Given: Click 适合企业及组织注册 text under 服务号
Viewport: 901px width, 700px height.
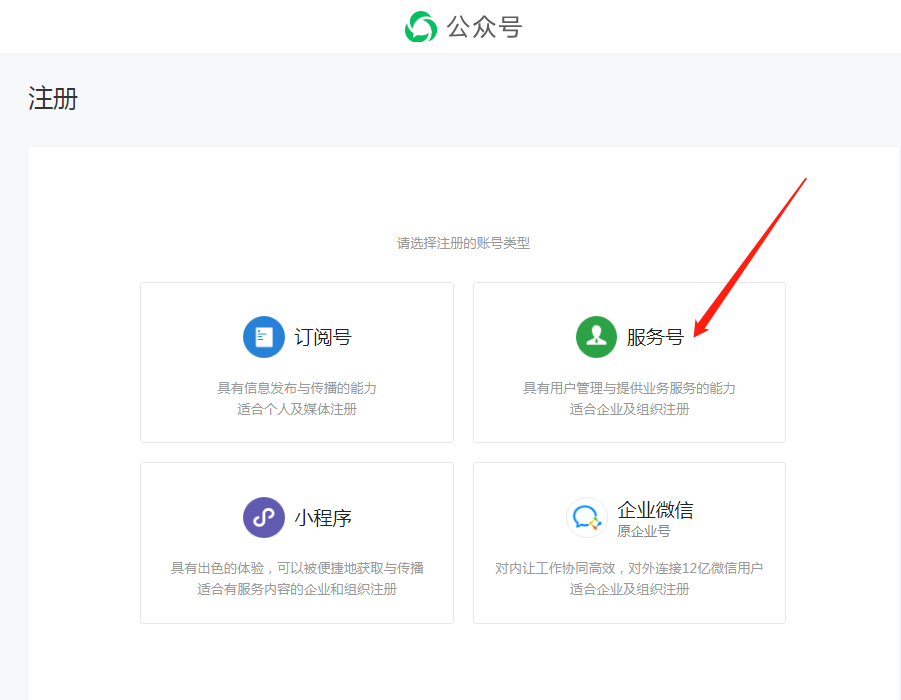Looking at the screenshot, I should 629,409.
